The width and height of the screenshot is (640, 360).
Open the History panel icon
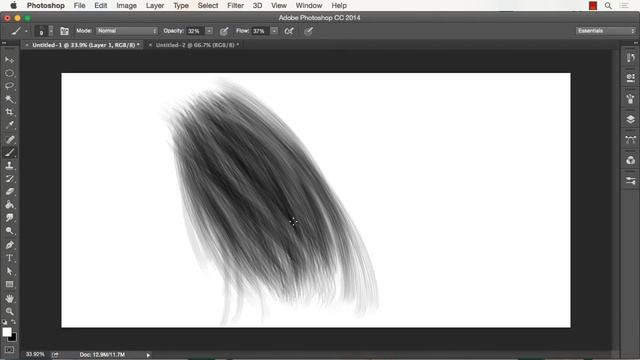click(630, 58)
